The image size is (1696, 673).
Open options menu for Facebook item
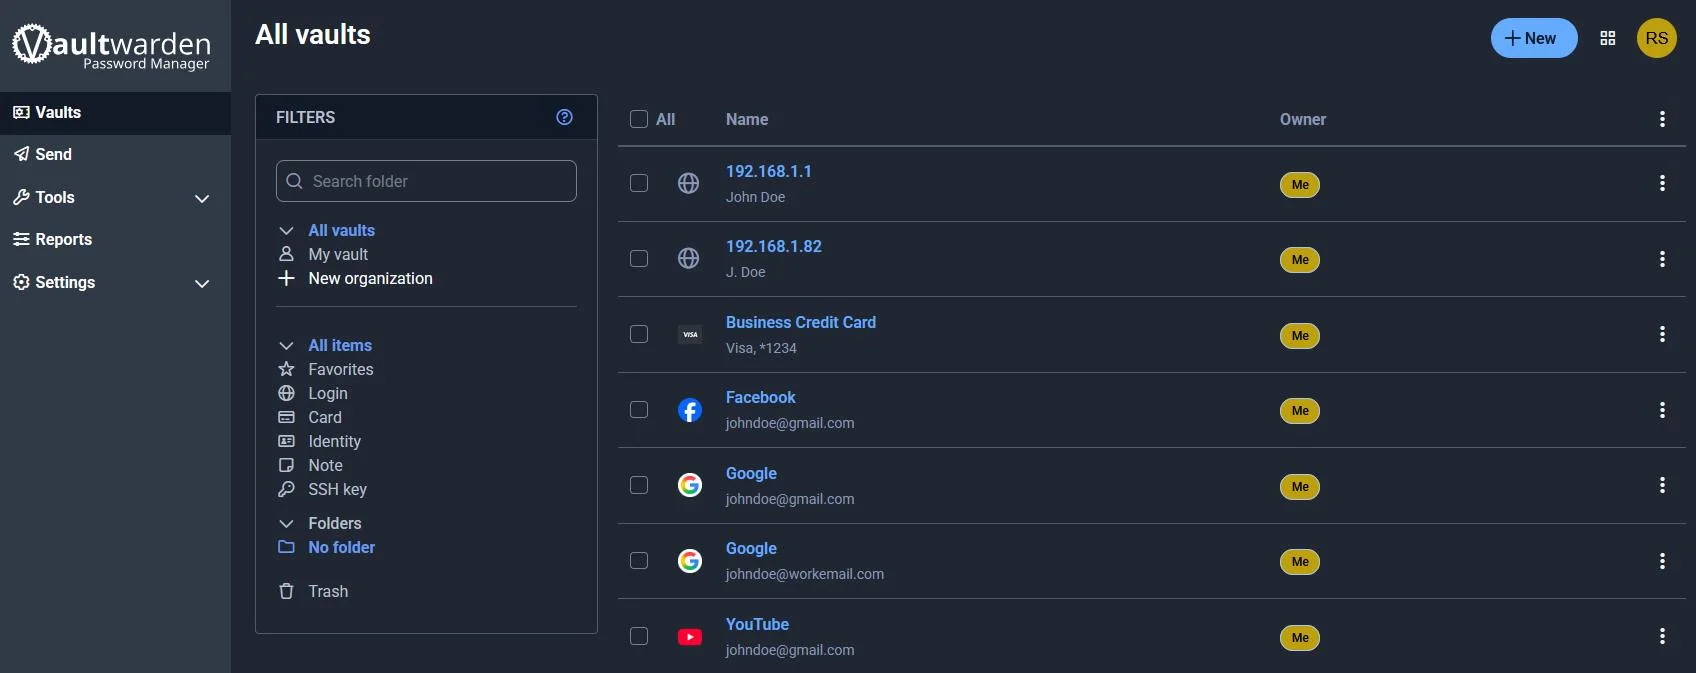(1662, 410)
